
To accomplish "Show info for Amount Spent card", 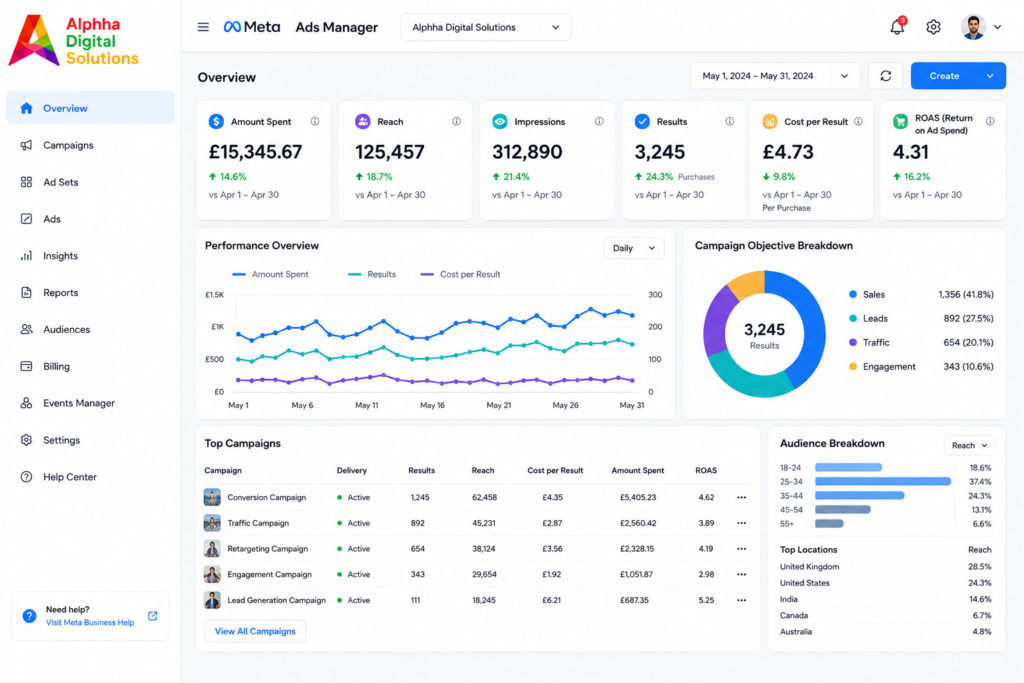I will (315, 121).
